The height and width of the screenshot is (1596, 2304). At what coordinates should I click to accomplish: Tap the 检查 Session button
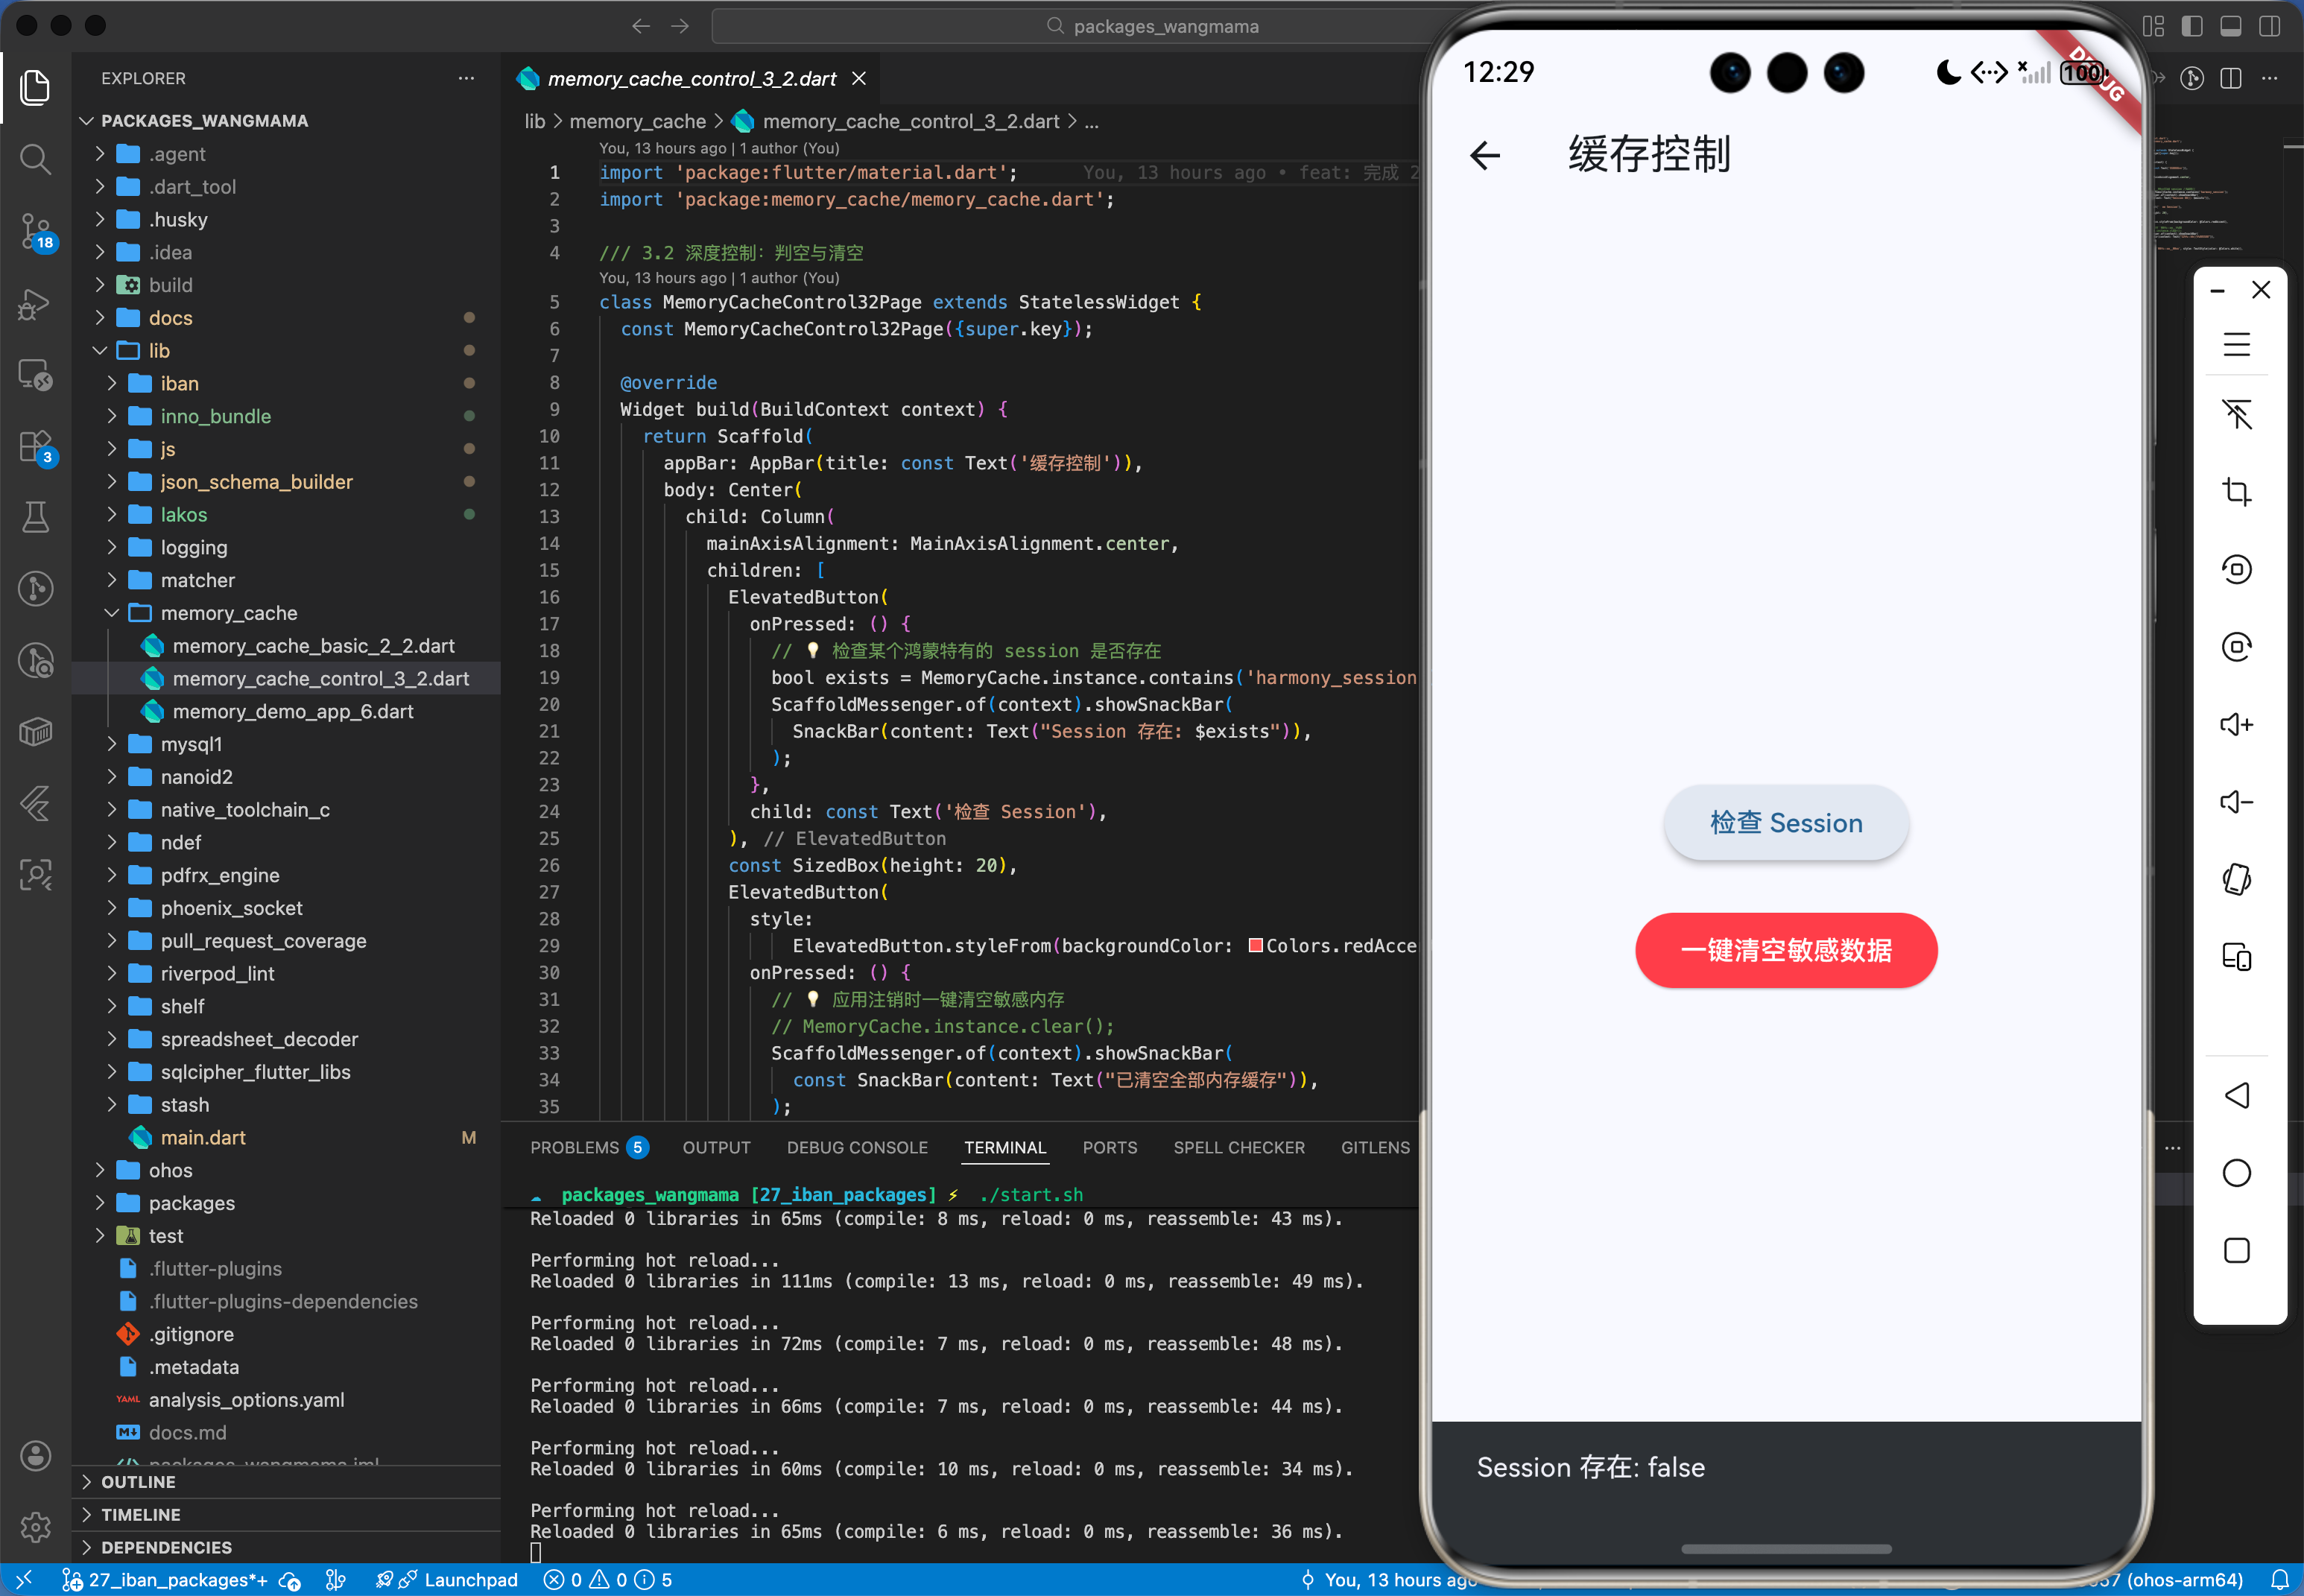point(1785,822)
